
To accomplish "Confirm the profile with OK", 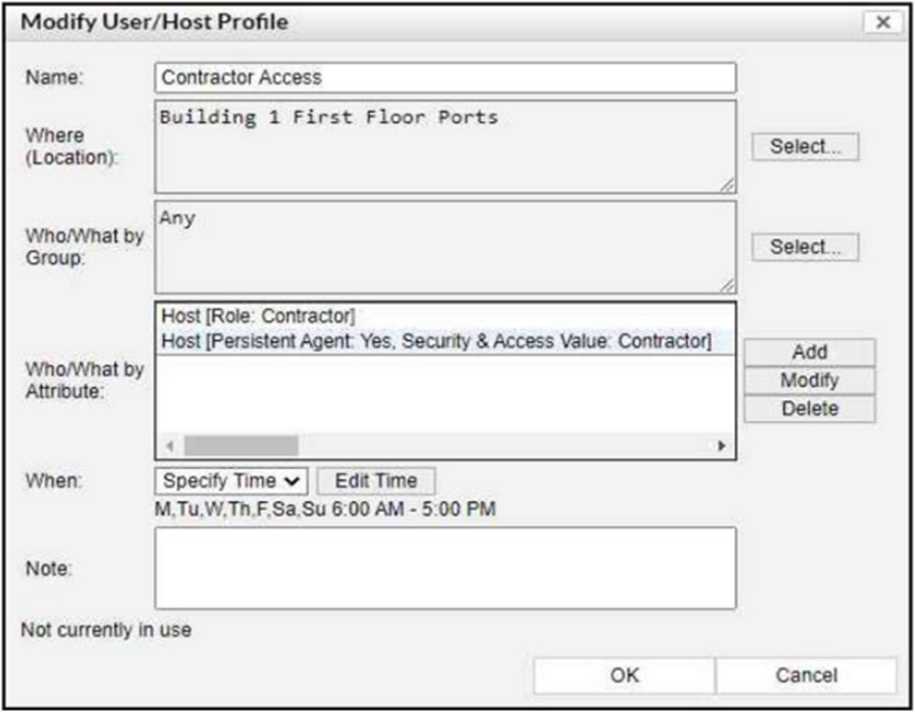I will click(x=624, y=675).
